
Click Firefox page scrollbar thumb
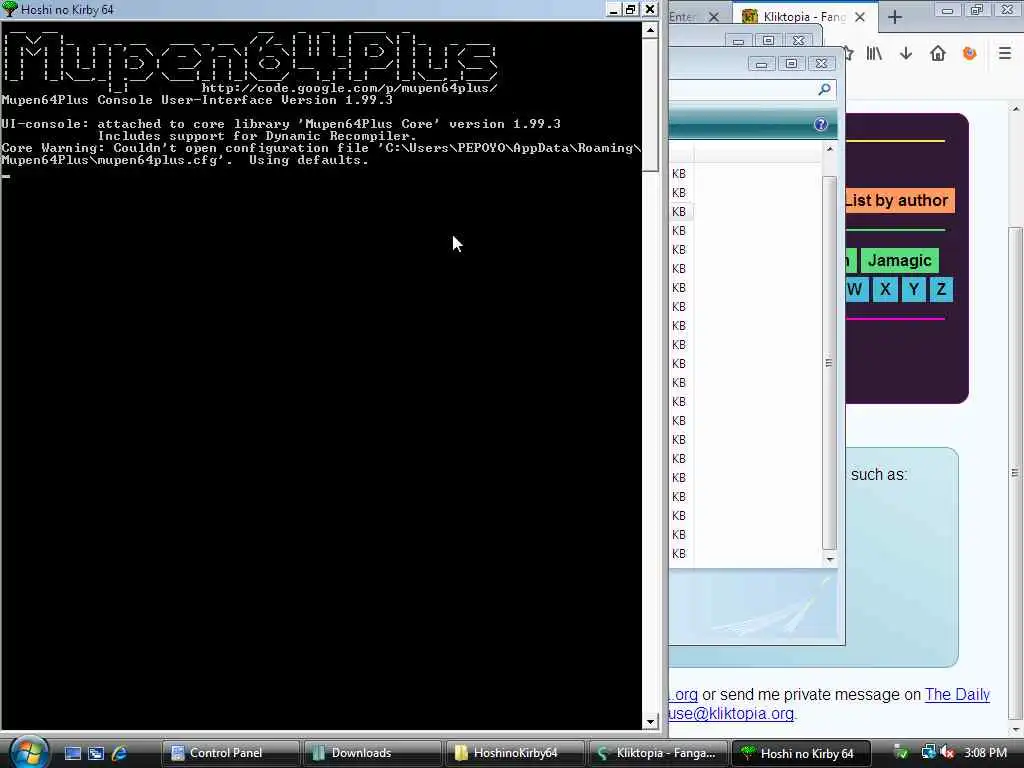1016,472
